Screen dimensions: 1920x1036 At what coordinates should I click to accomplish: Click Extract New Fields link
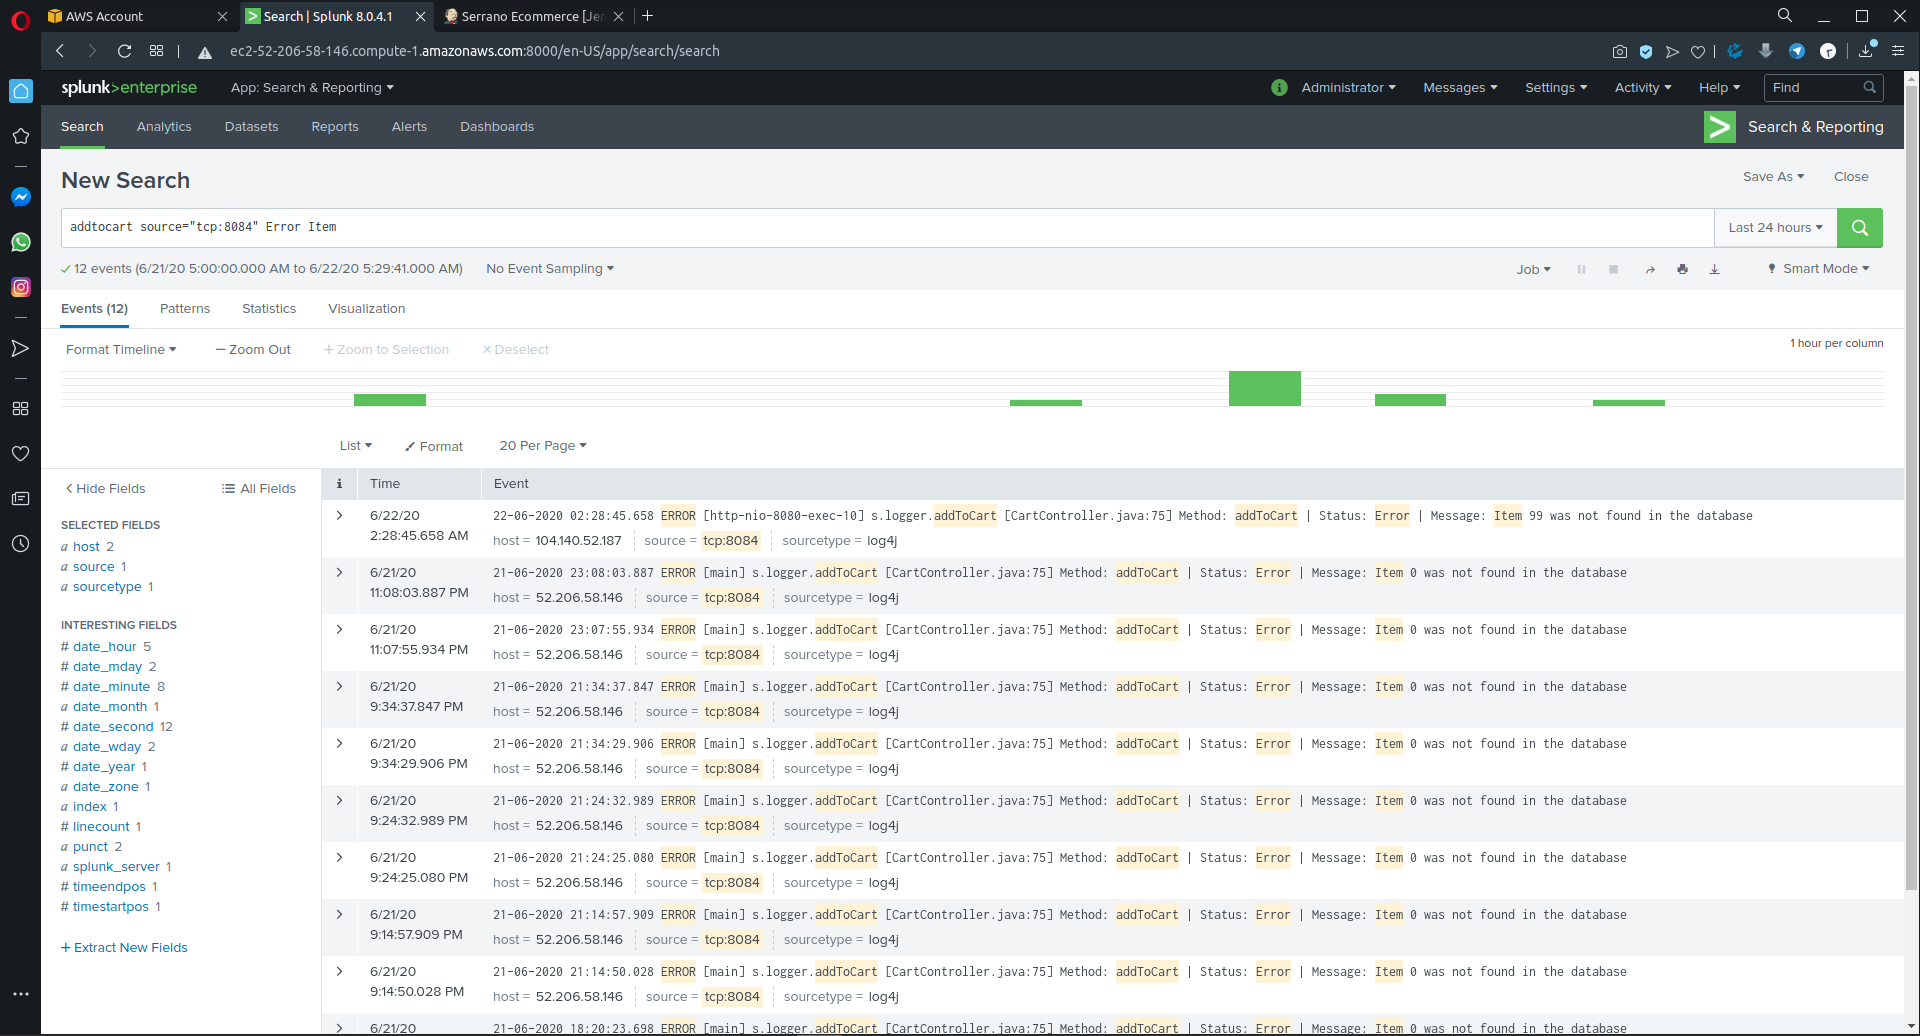click(x=124, y=948)
